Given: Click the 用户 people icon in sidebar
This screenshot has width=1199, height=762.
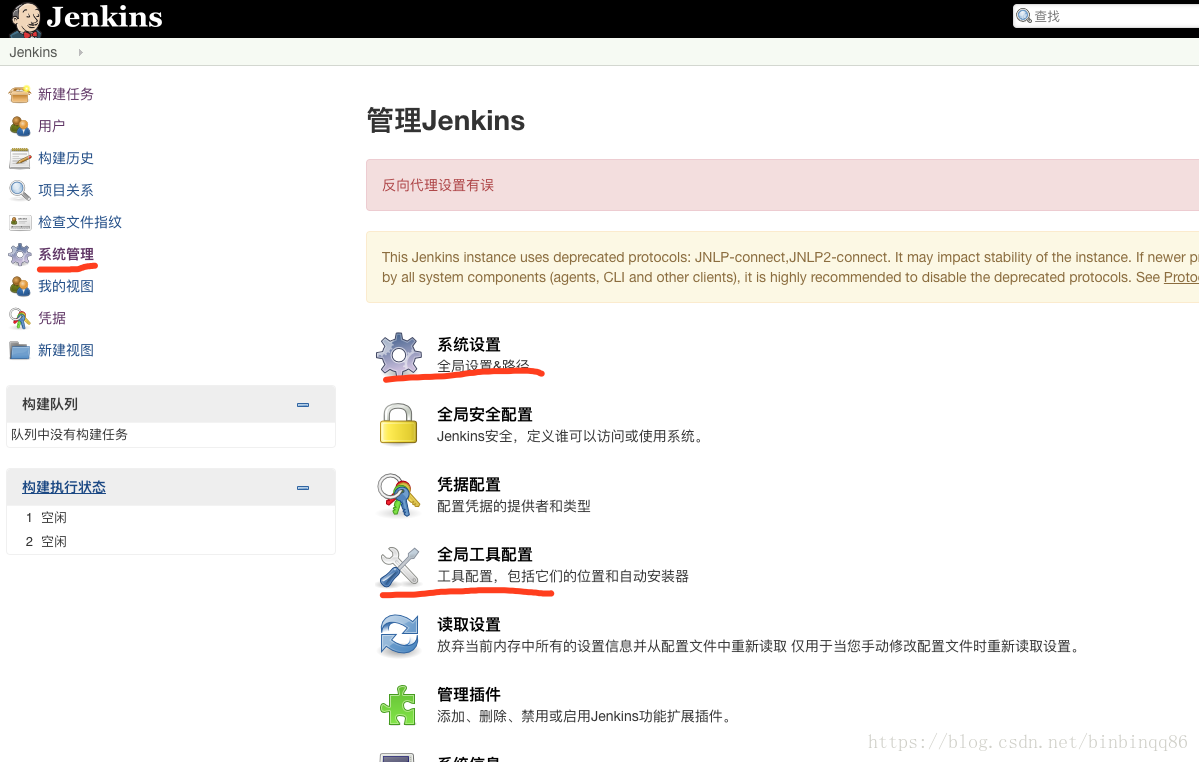Looking at the screenshot, I should [x=22, y=126].
